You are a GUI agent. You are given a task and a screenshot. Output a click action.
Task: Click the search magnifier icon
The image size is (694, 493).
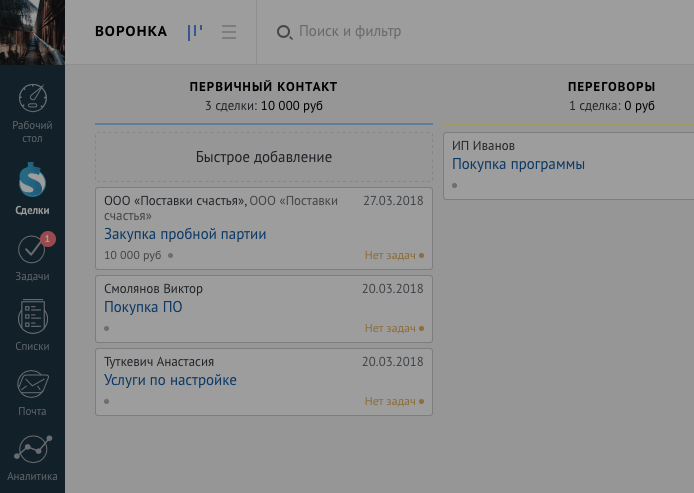[284, 32]
